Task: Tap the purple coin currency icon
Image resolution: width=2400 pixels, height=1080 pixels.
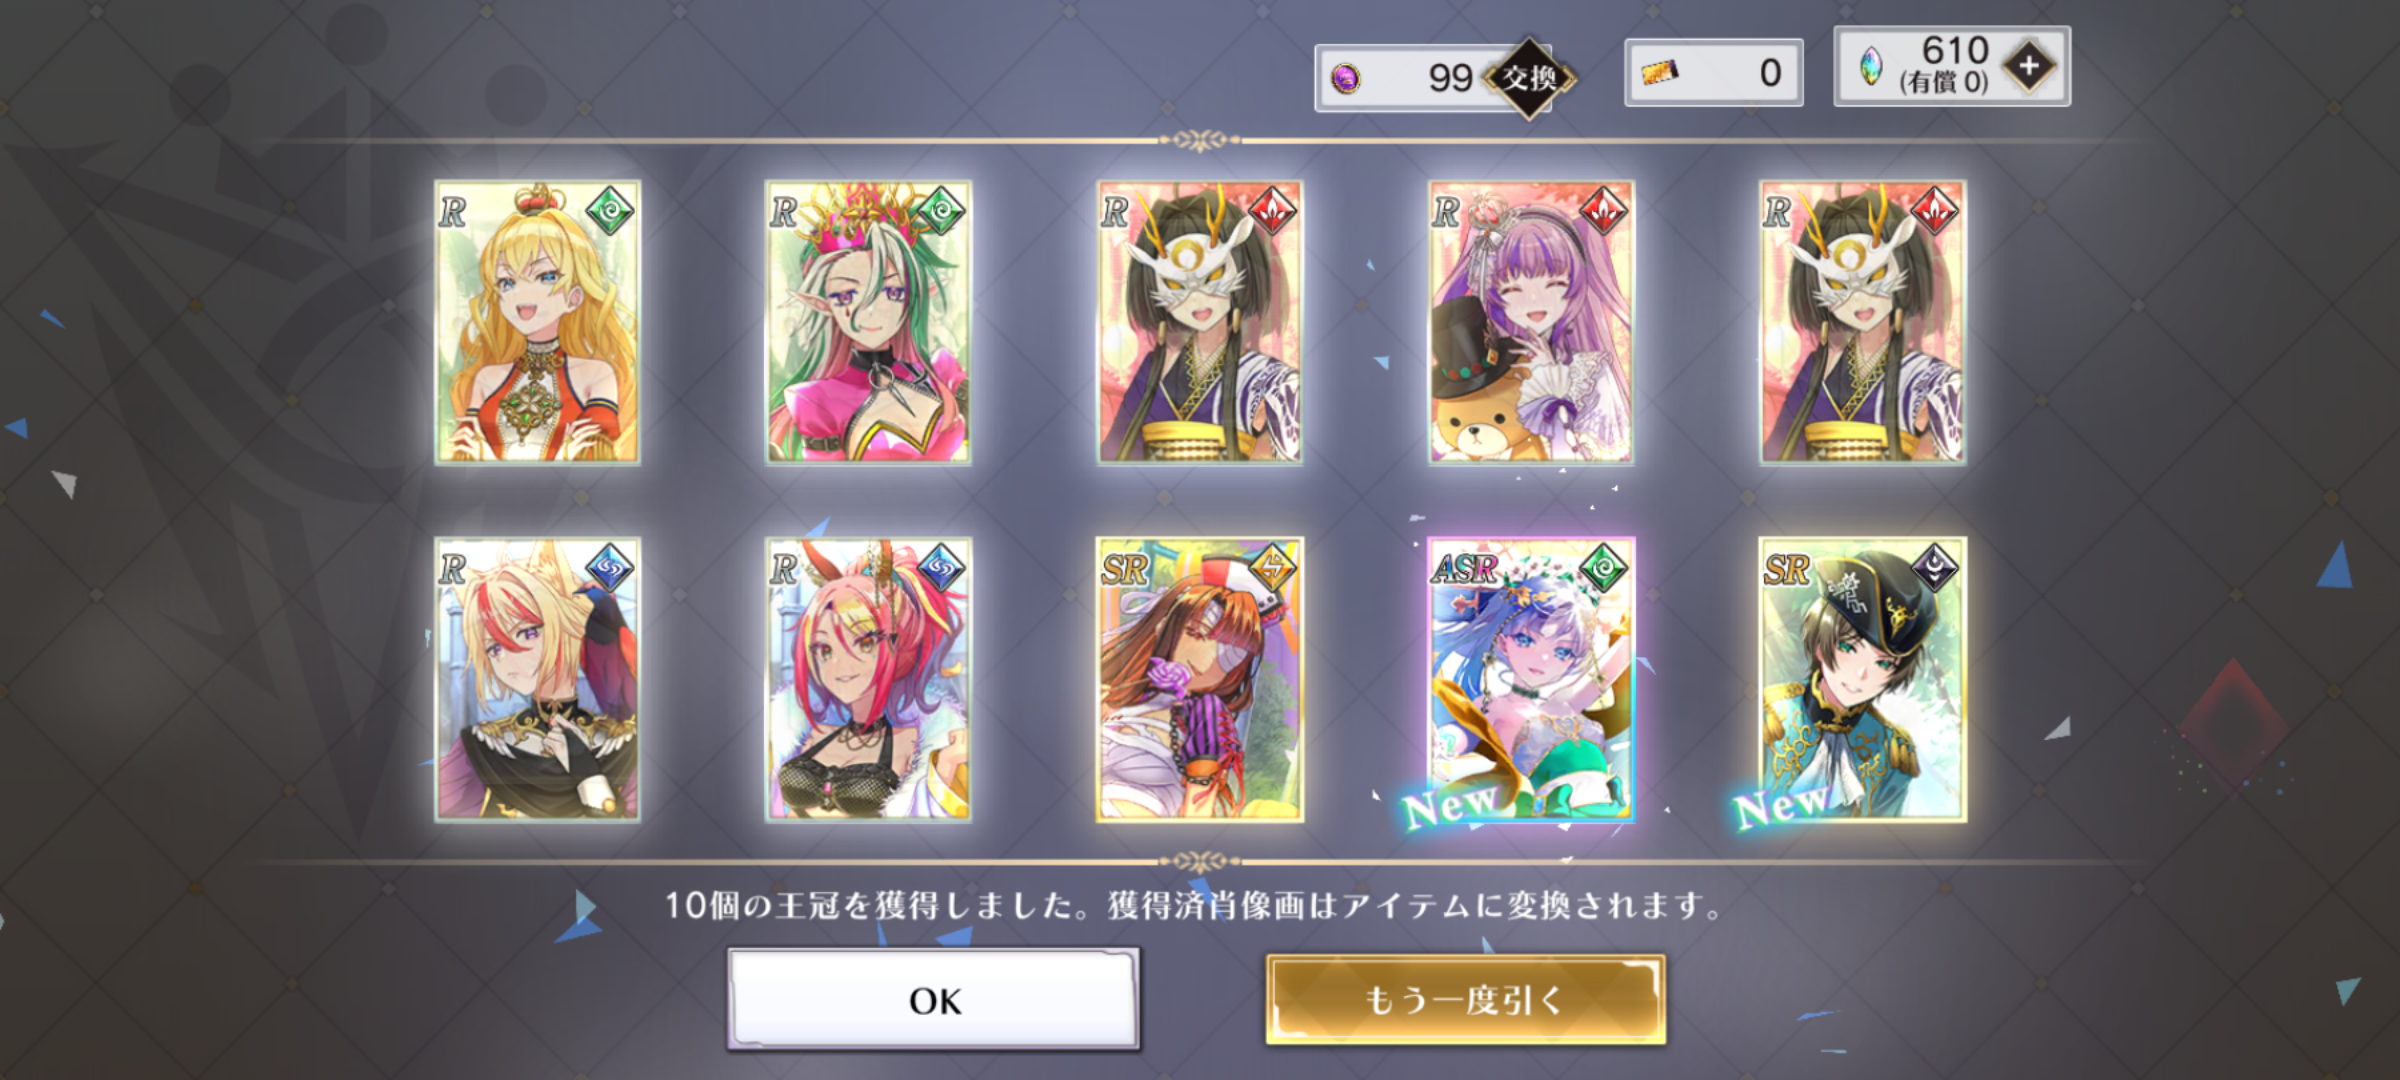Action: [x=1346, y=78]
